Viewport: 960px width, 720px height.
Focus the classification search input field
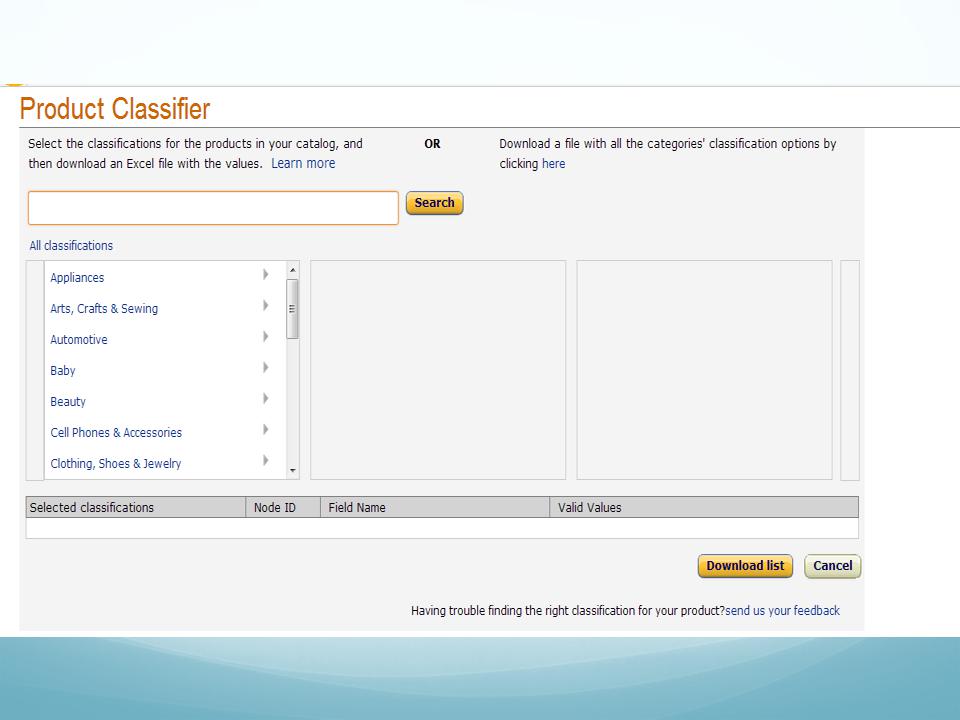click(x=213, y=208)
